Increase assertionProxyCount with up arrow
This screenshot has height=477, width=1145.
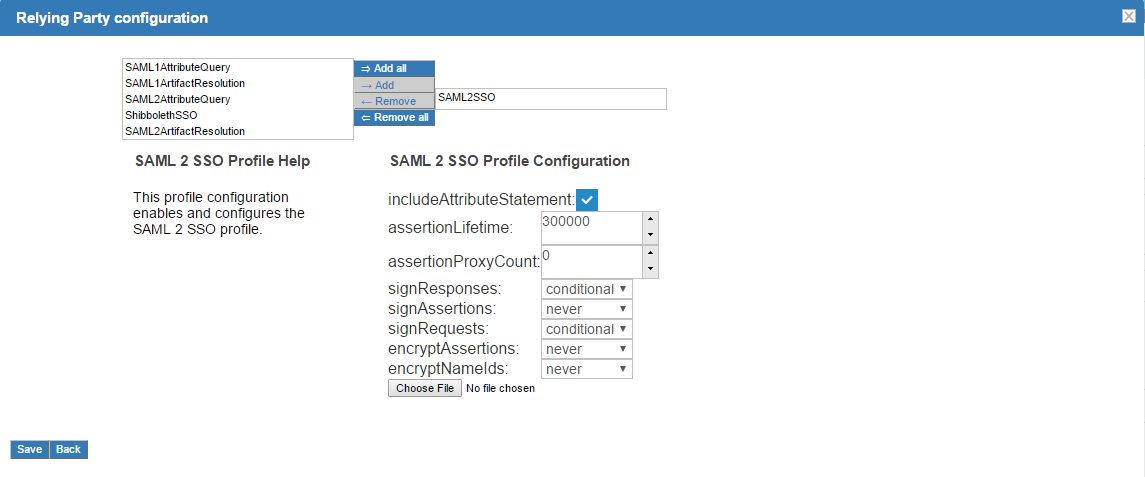651,253
